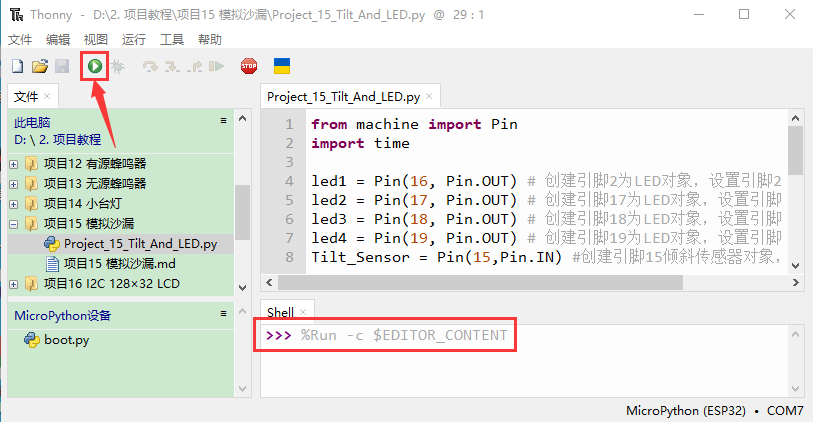The height and width of the screenshot is (422, 813).
Task: Open the 文件 menu
Action: click(20, 39)
